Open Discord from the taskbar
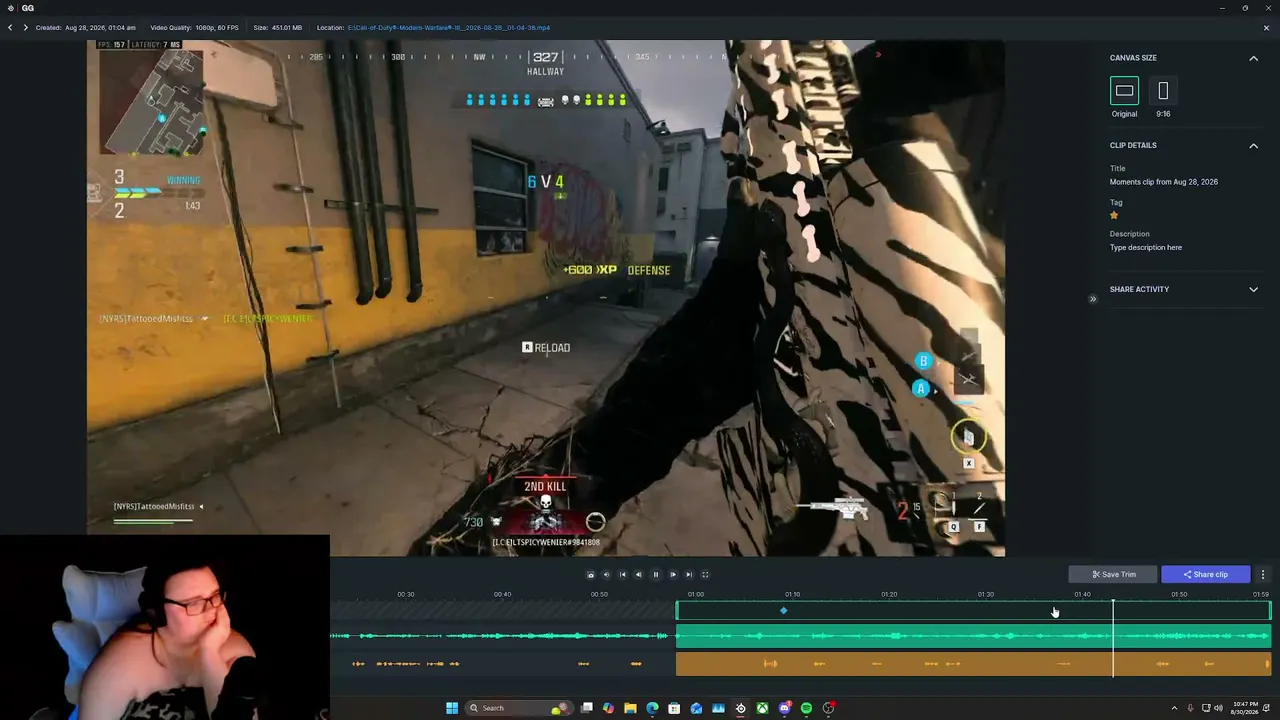Image resolution: width=1280 pixels, height=720 pixels. pos(785,708)
